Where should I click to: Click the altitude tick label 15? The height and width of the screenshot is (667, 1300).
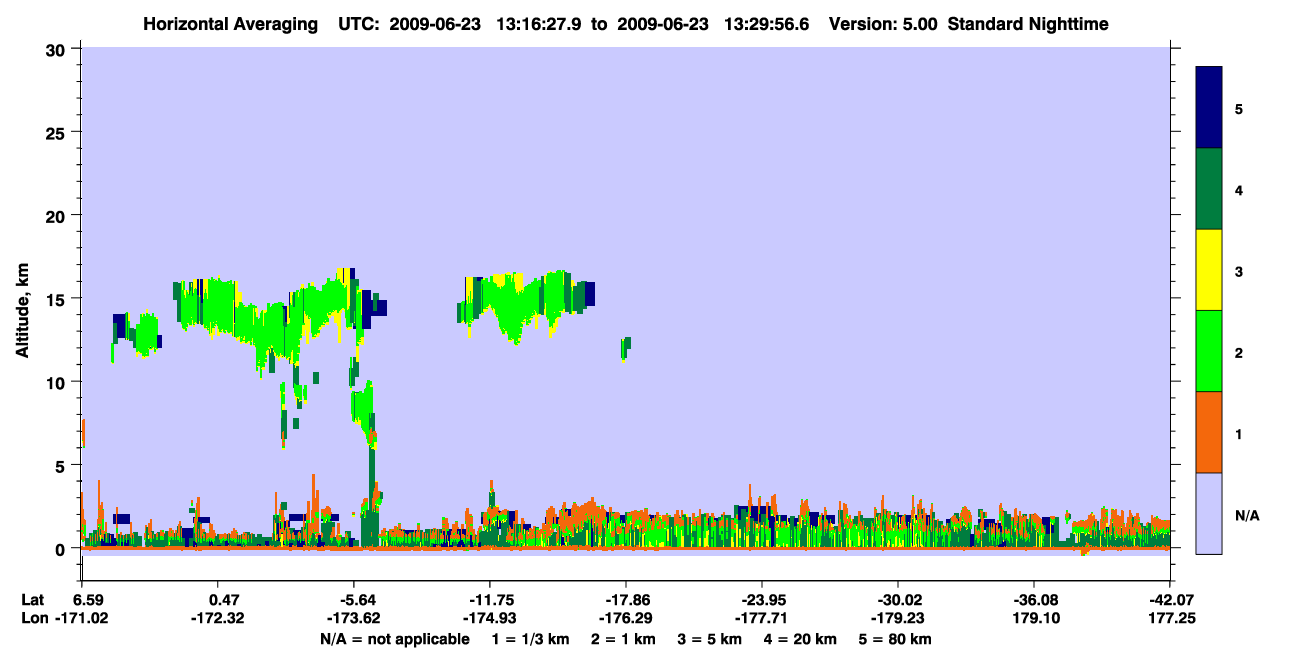point(58,299)
